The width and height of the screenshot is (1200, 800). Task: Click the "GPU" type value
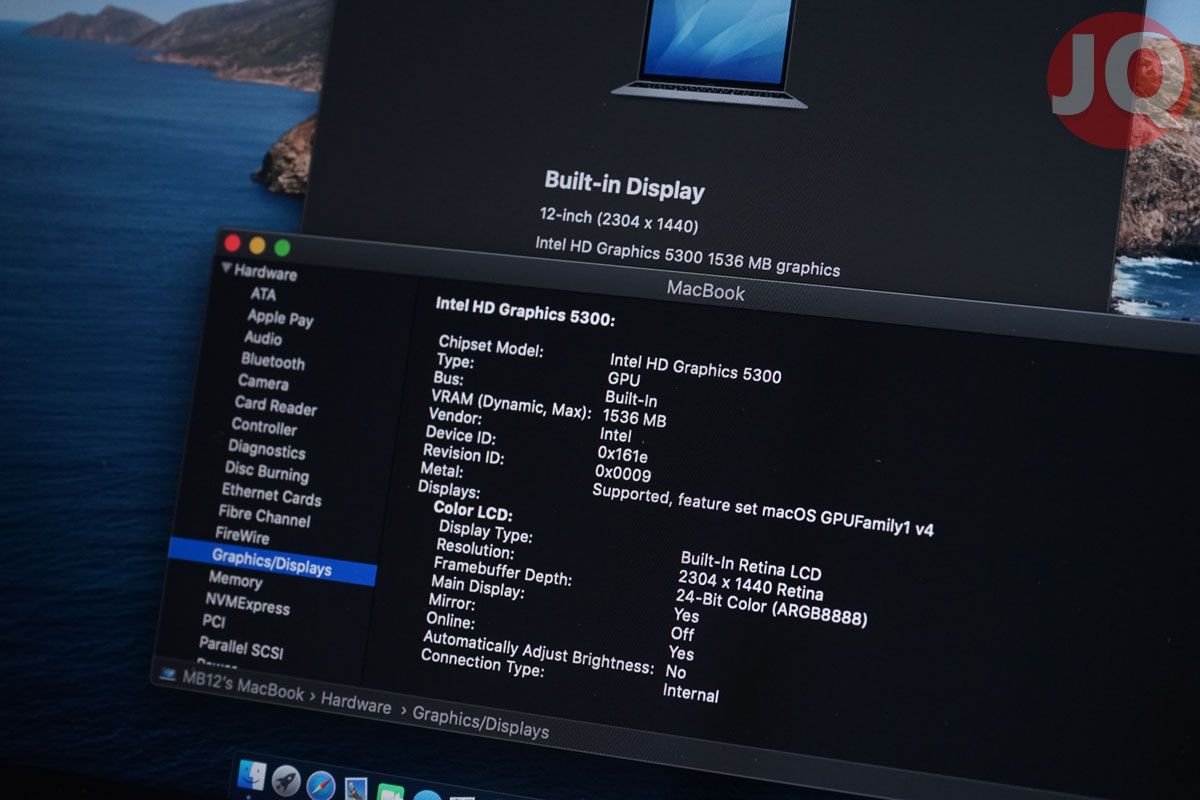[623, 380]
